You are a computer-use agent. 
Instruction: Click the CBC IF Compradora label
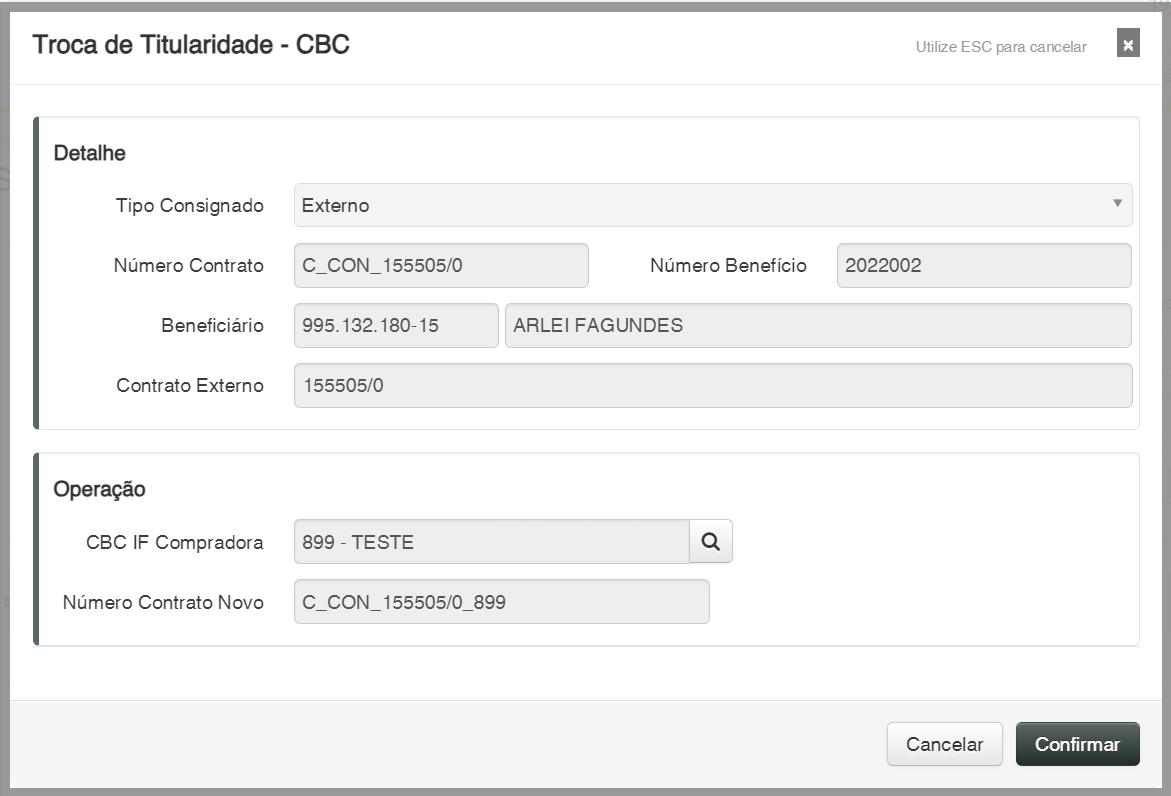point(175,543)
